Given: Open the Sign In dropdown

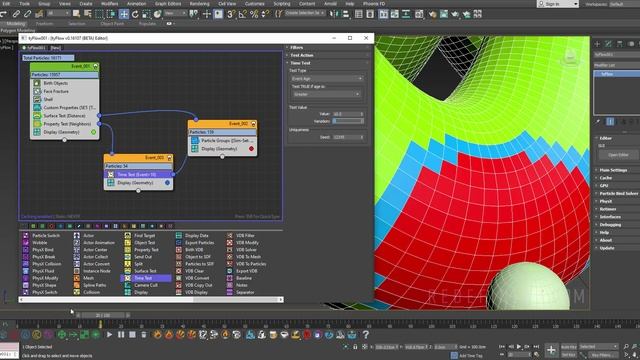Looking at the screenshot, I should tap(558, 4).
